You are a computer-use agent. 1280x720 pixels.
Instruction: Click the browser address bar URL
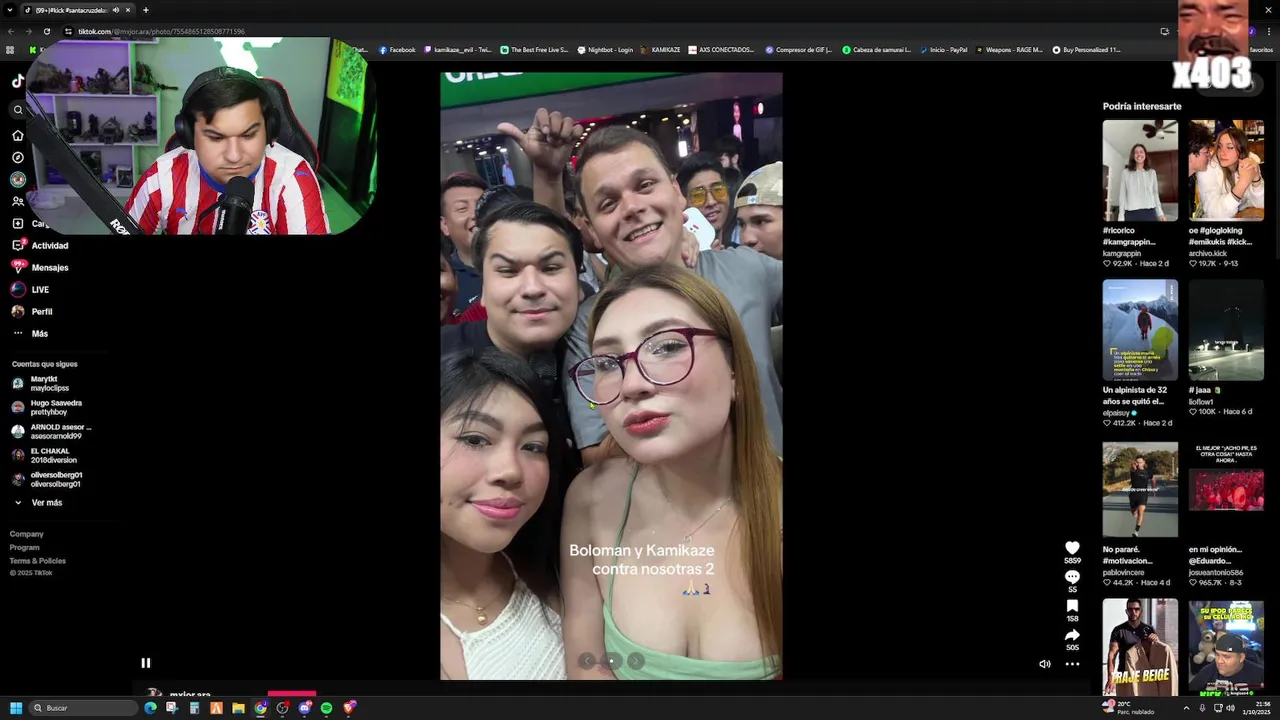(161, 31)
